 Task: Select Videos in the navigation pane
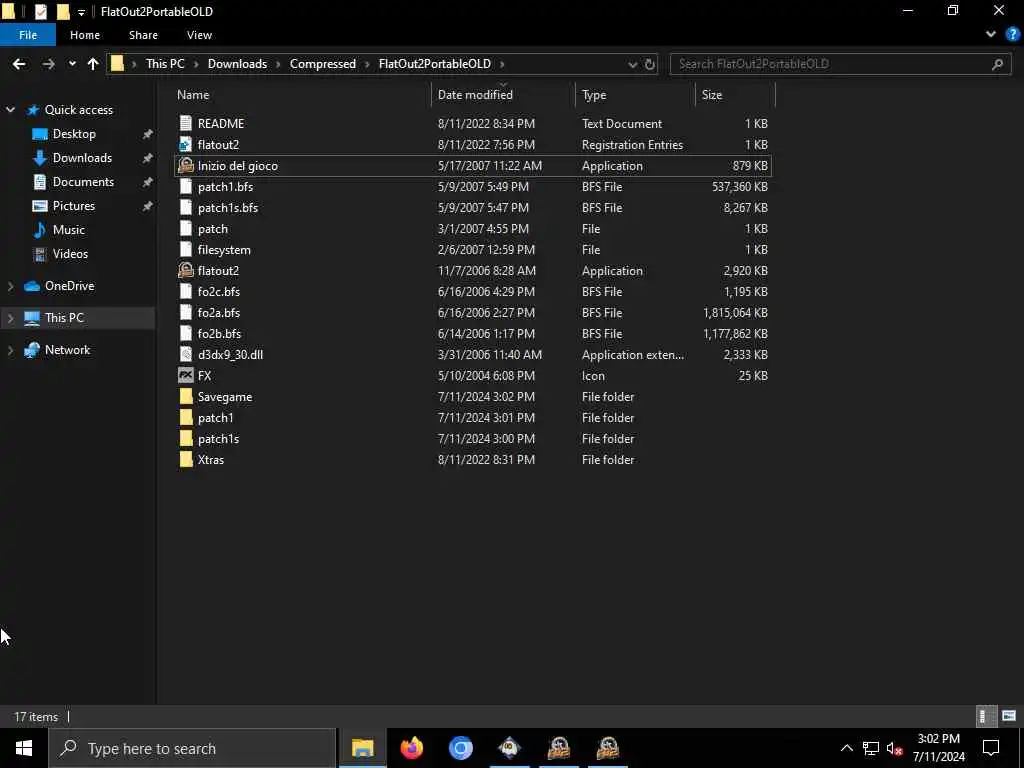coord(70,254)
